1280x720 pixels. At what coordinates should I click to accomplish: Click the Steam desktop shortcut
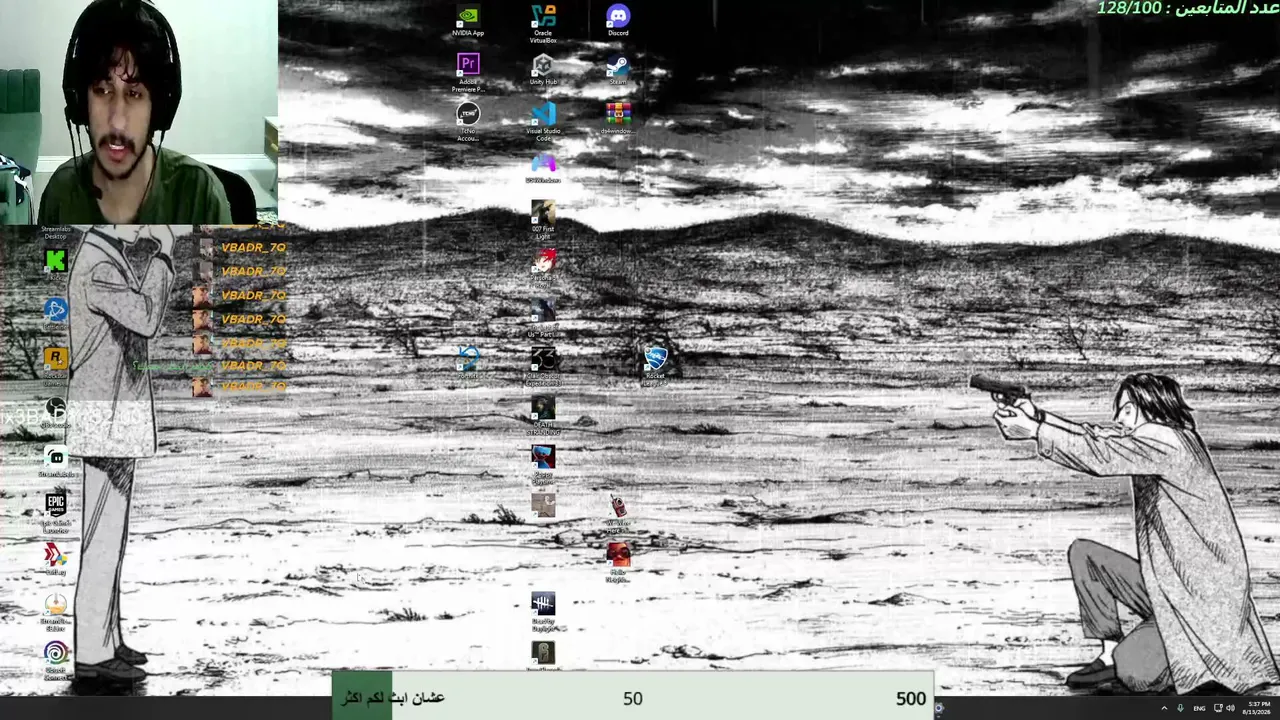click(x=618, y=70)
